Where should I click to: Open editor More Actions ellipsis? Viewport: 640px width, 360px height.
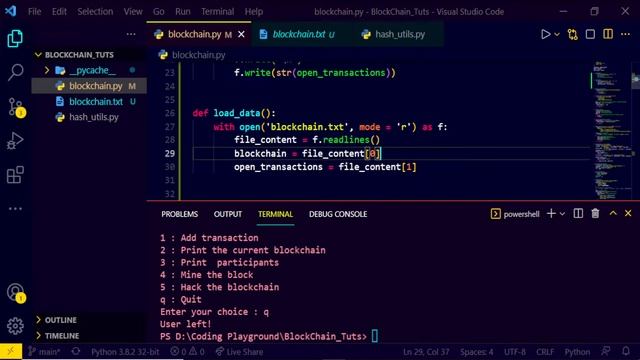coord(625,34)
